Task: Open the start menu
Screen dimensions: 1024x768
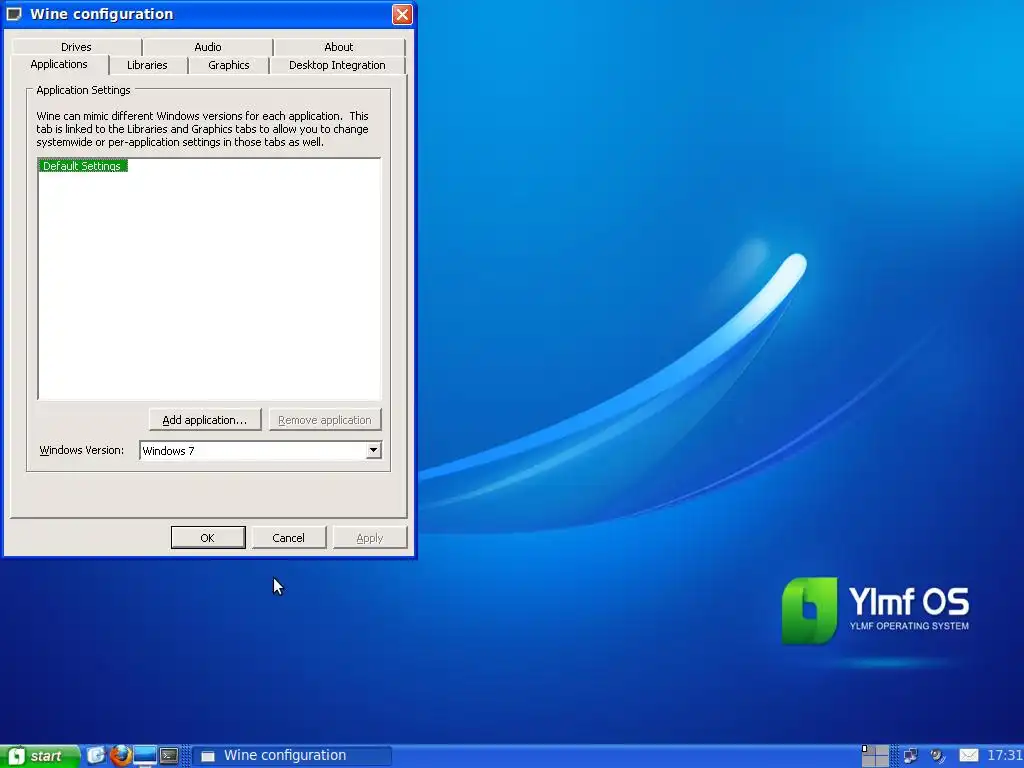Action: coord(39,756)
